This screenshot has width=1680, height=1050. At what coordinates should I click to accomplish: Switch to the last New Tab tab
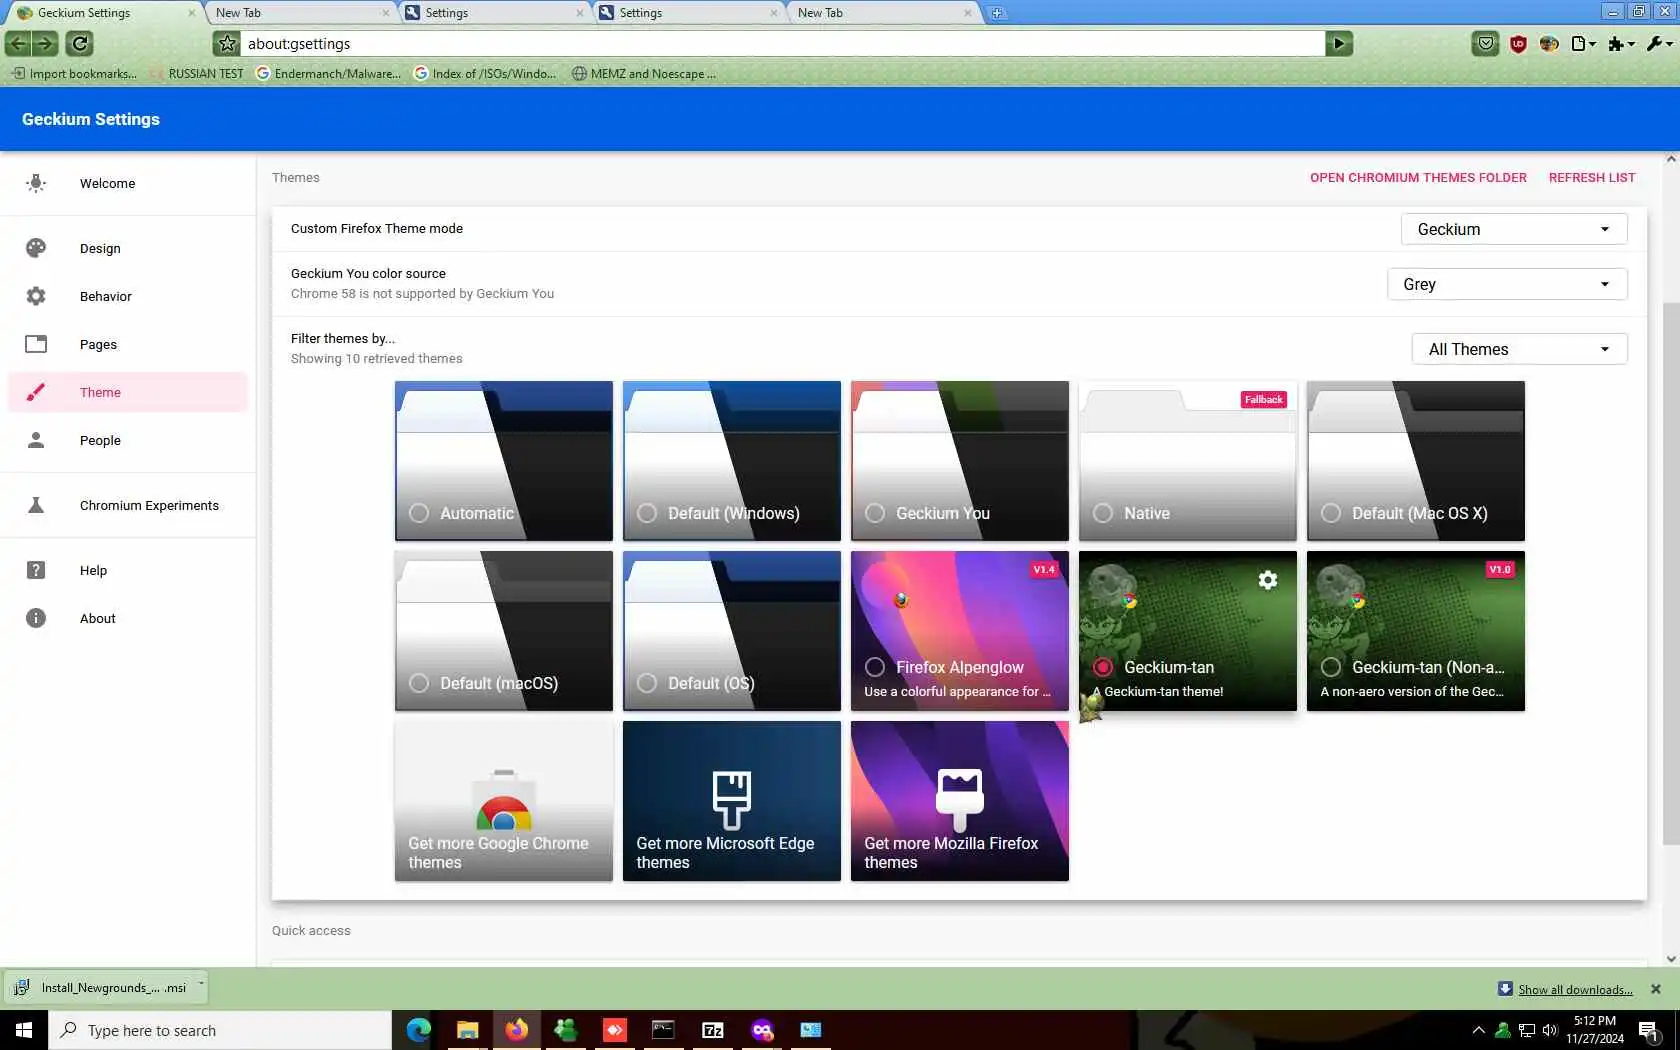pyautogui.click(x=880, y=13)
